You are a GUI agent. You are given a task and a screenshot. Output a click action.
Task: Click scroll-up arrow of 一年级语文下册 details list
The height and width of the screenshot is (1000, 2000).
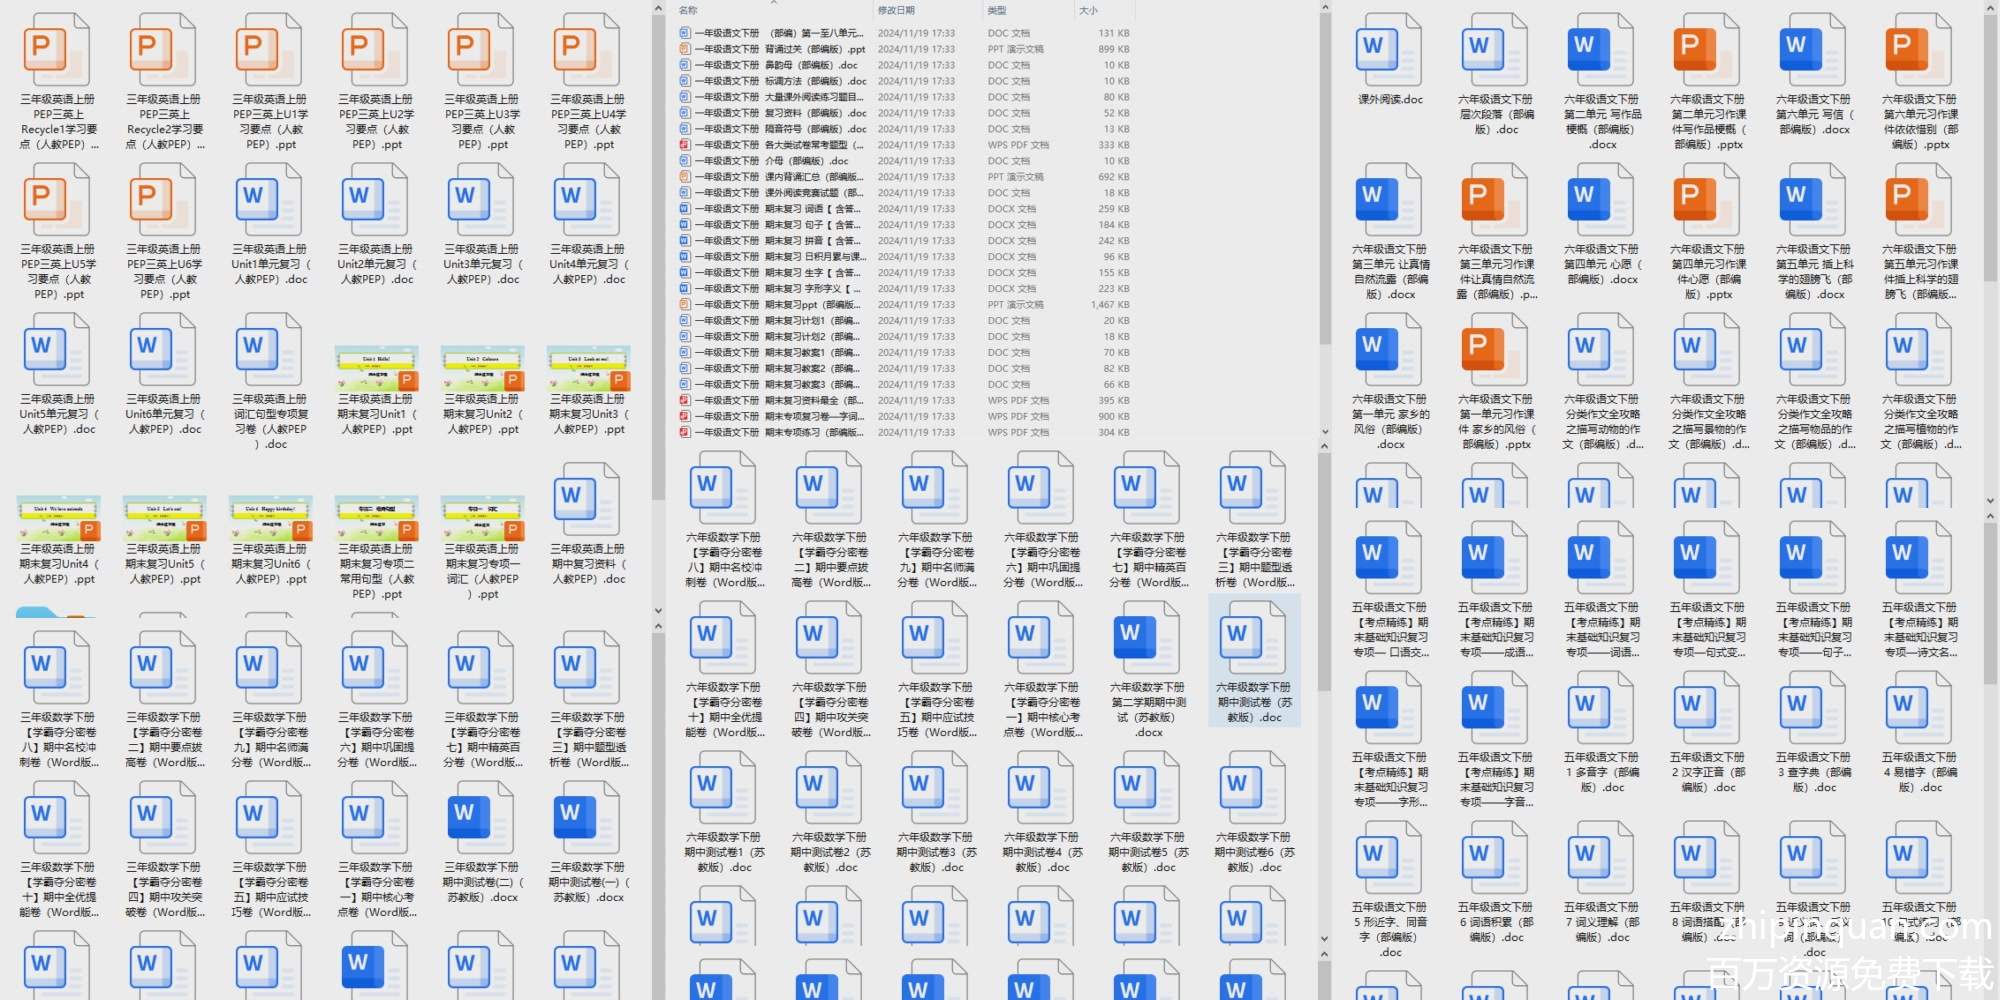tap(1325, 9)
